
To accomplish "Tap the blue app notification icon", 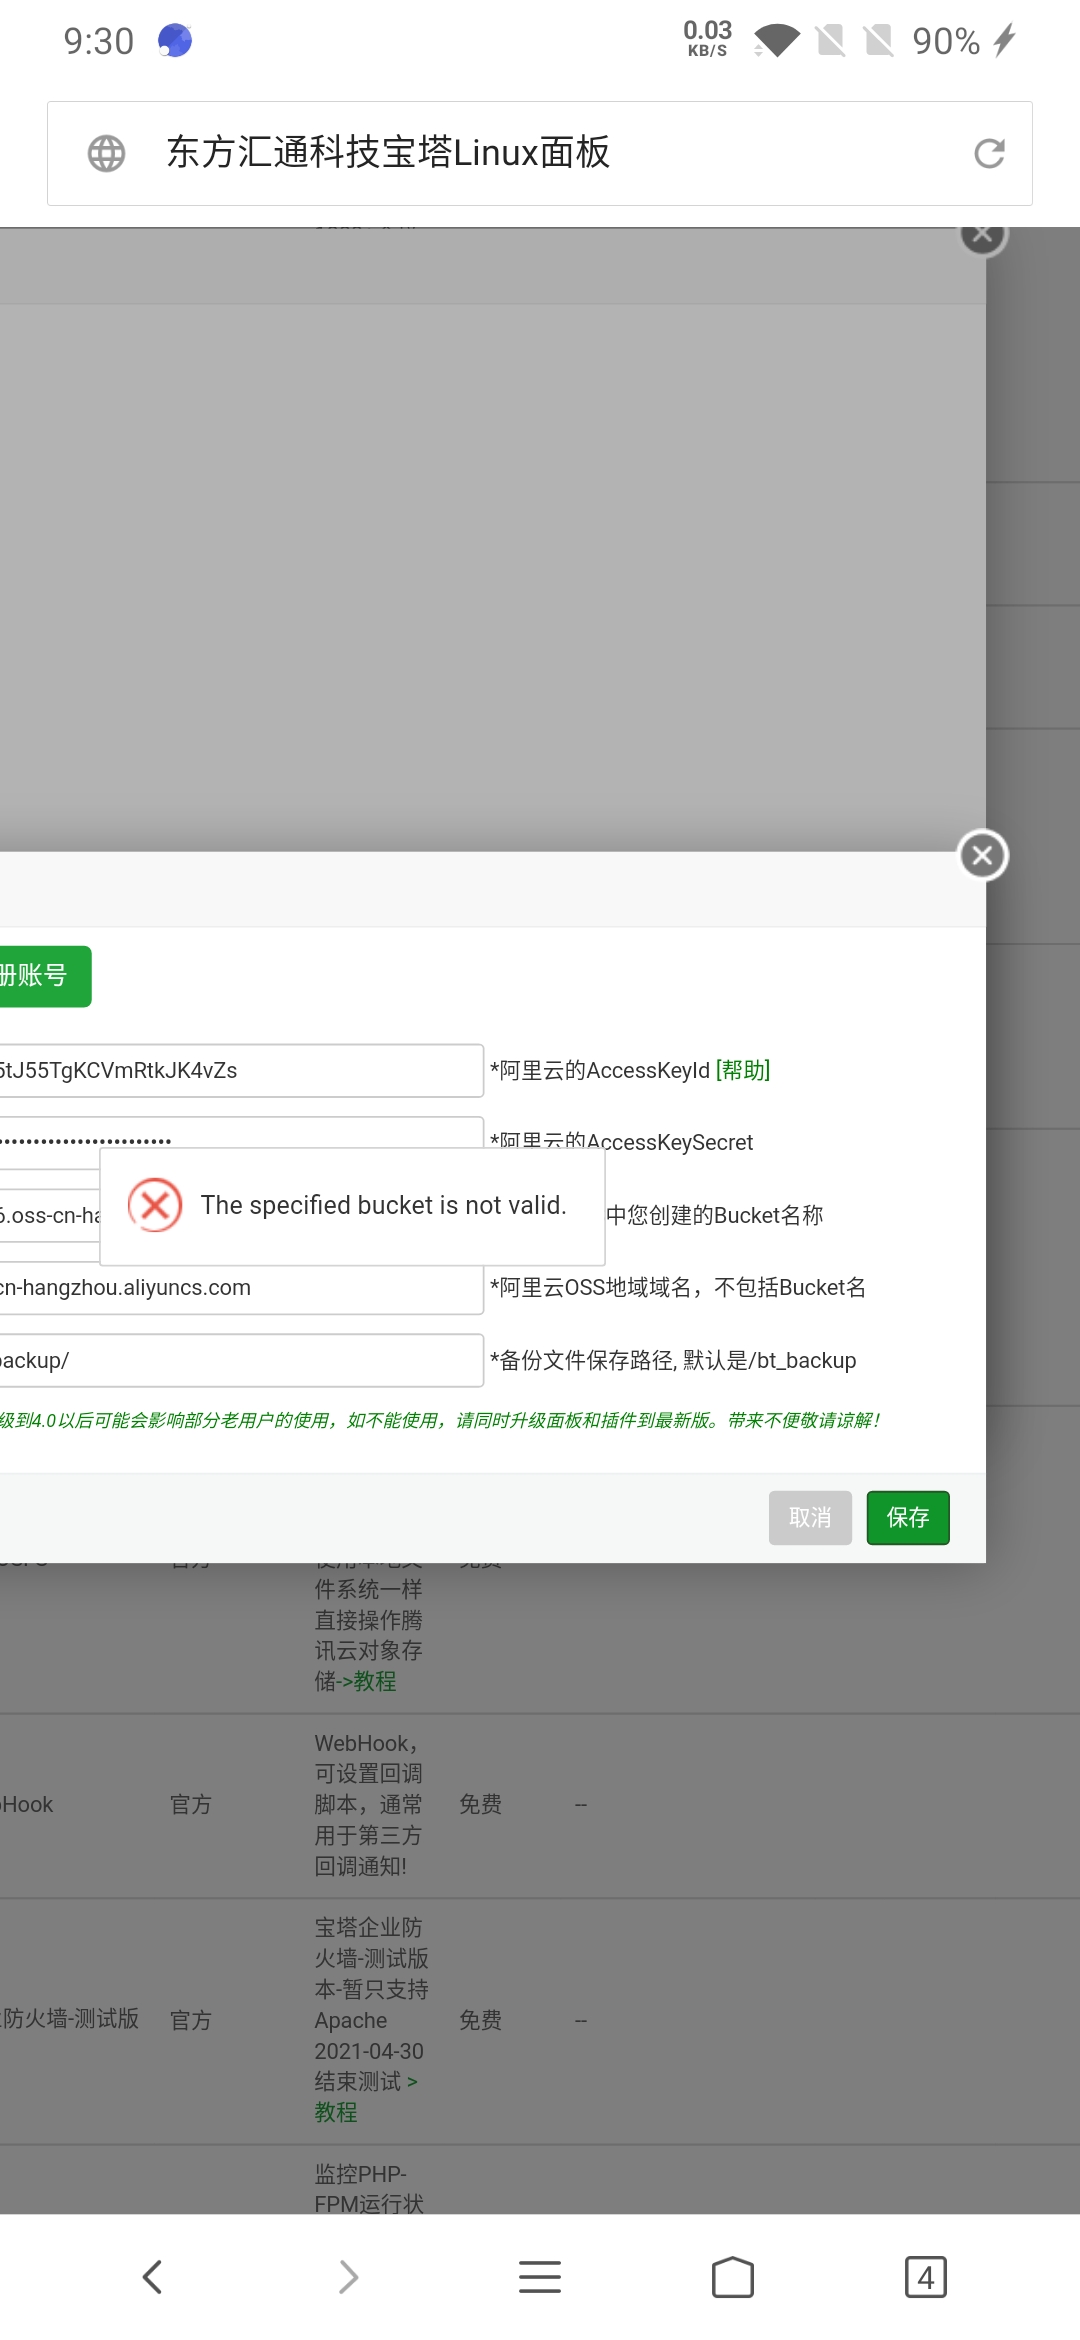I will [x=175, y=41].
